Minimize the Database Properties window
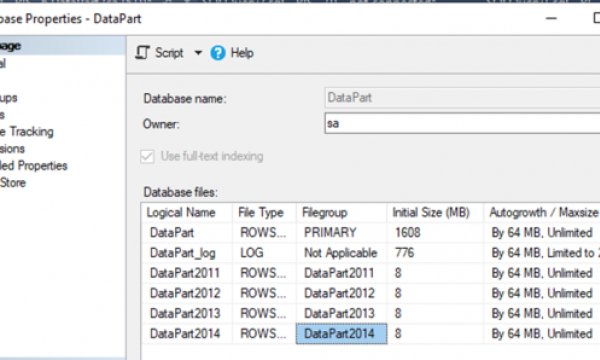Viewport: 600px width, 360px height. coord(551,18)
